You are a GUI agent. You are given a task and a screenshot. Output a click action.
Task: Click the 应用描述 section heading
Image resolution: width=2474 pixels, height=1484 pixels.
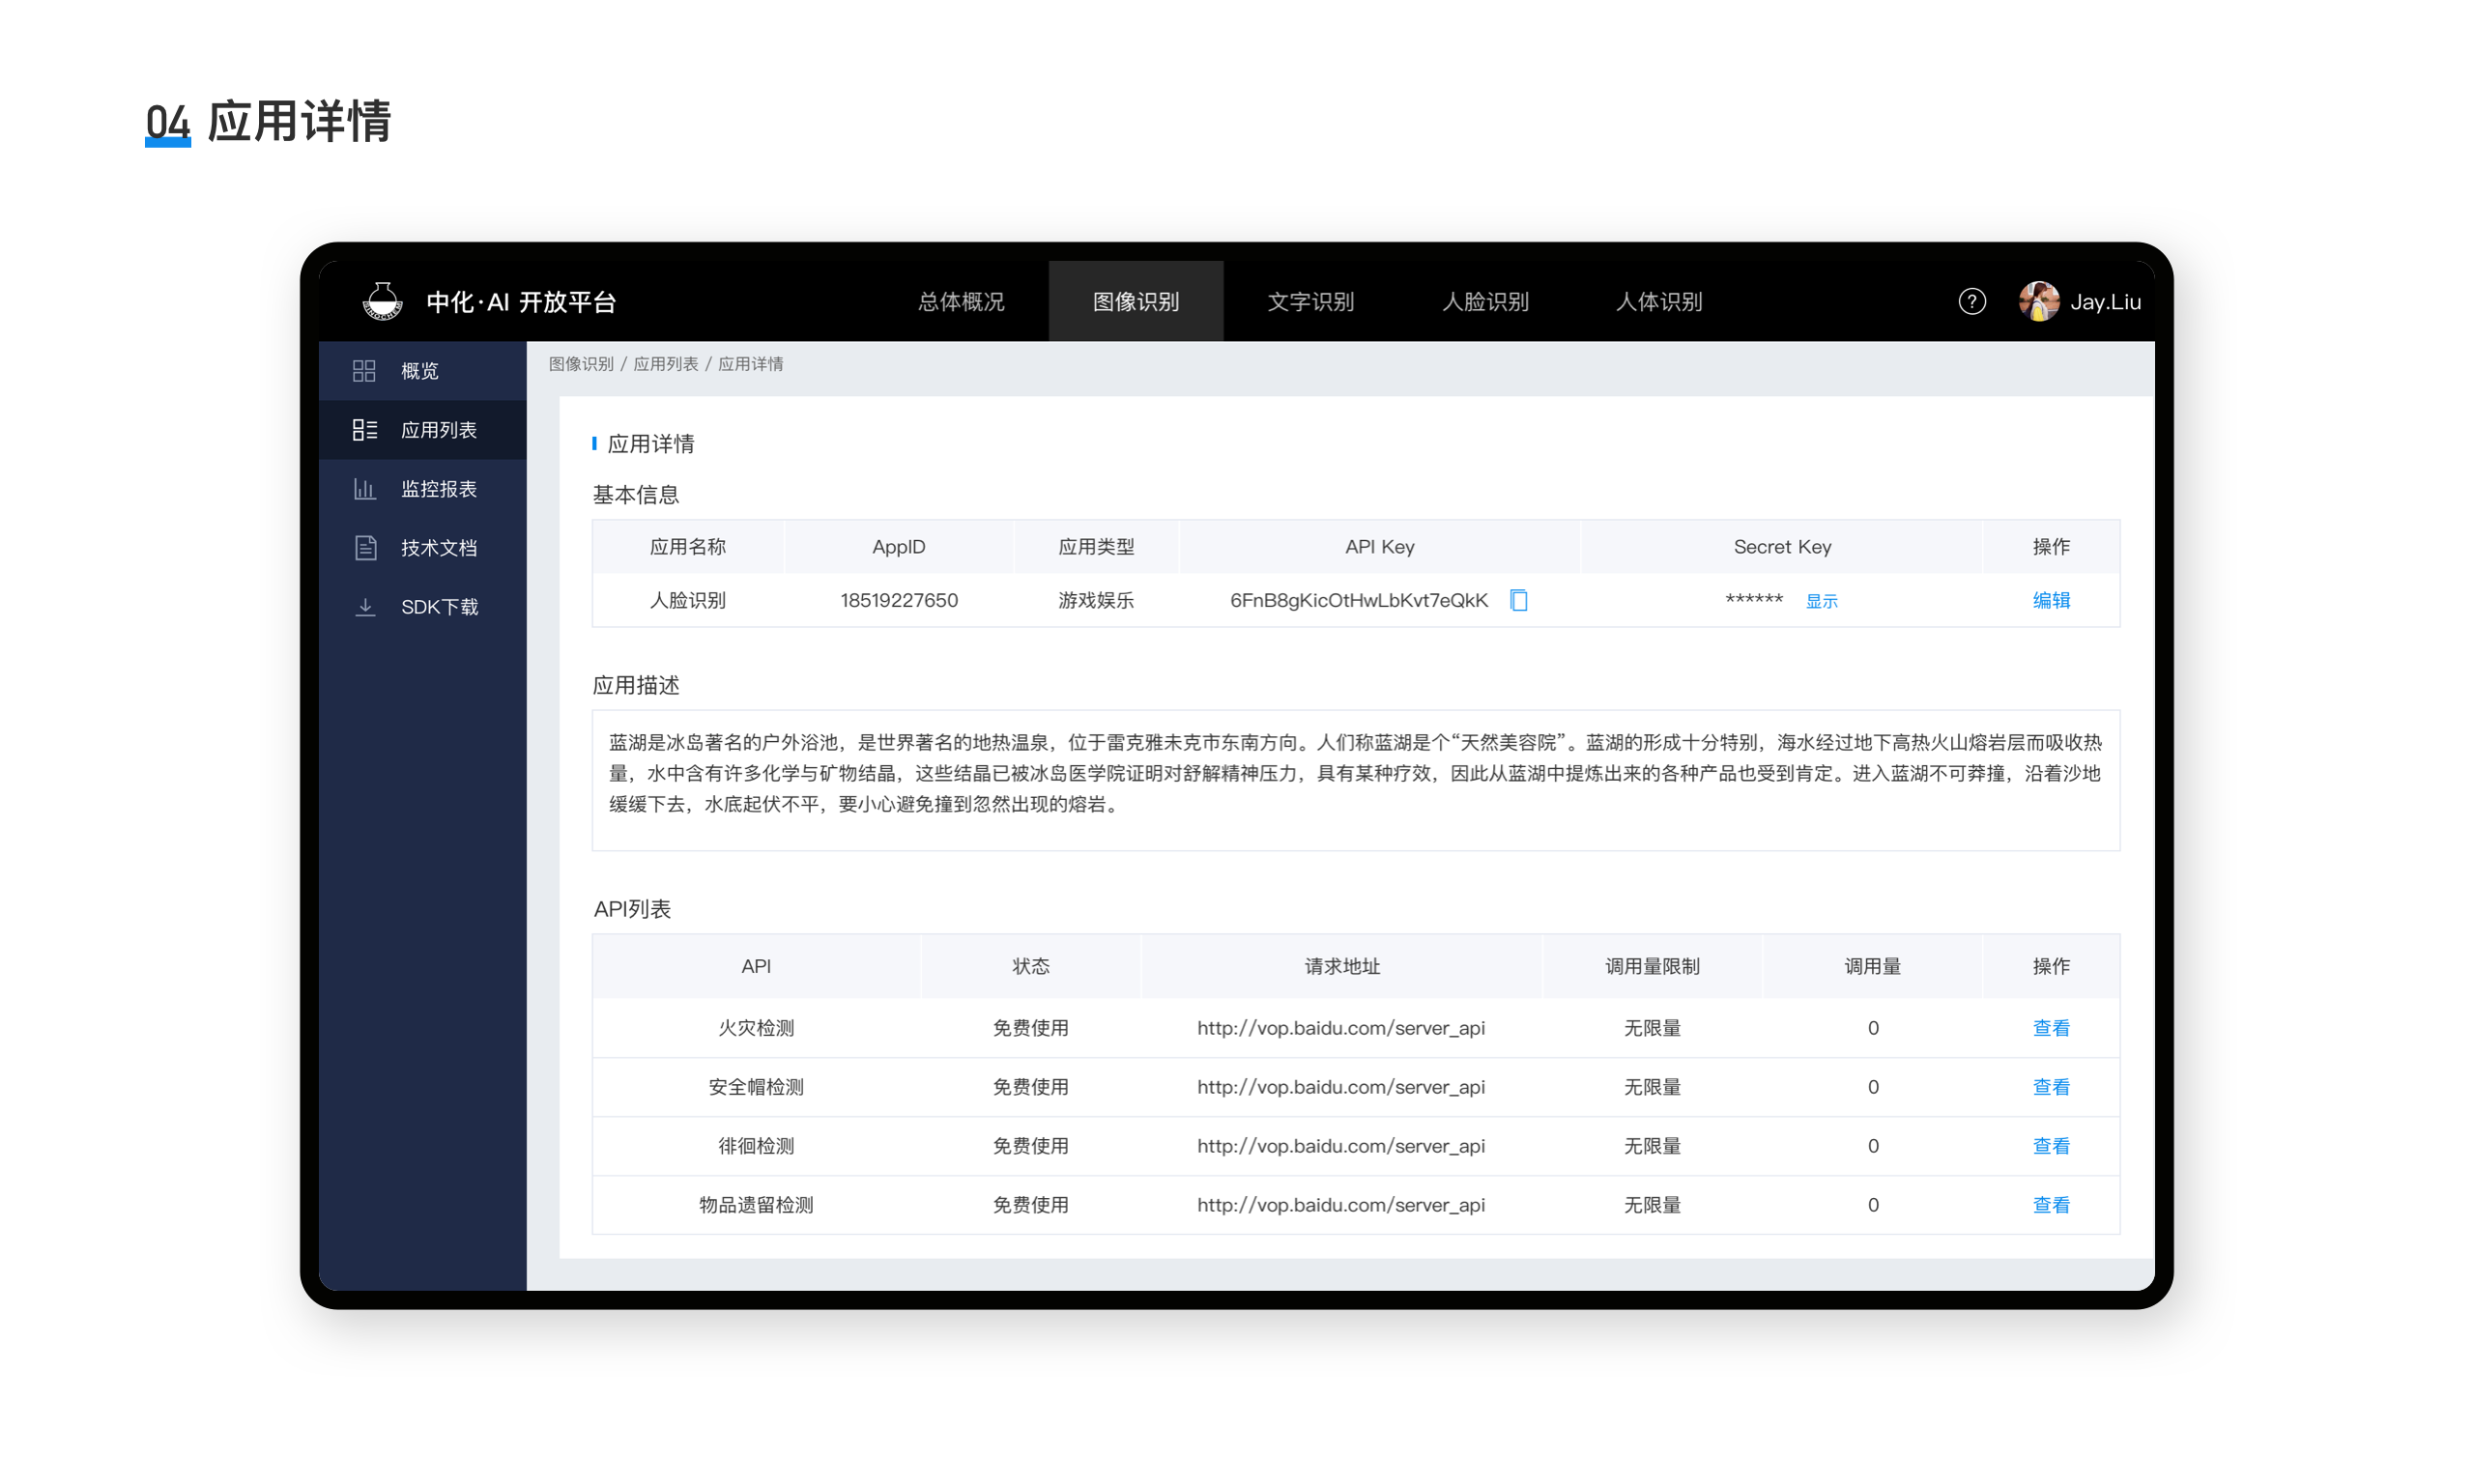click(x=636, y=685)
